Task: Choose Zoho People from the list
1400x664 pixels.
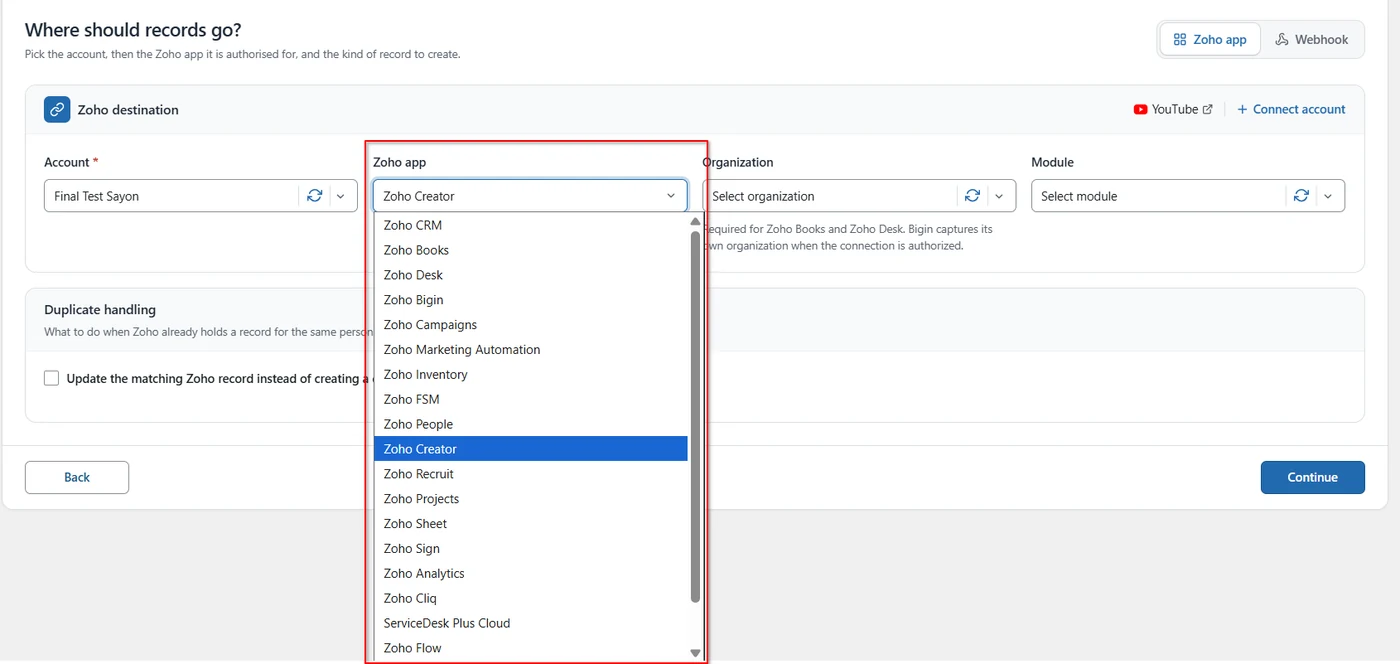Action: 531,424
